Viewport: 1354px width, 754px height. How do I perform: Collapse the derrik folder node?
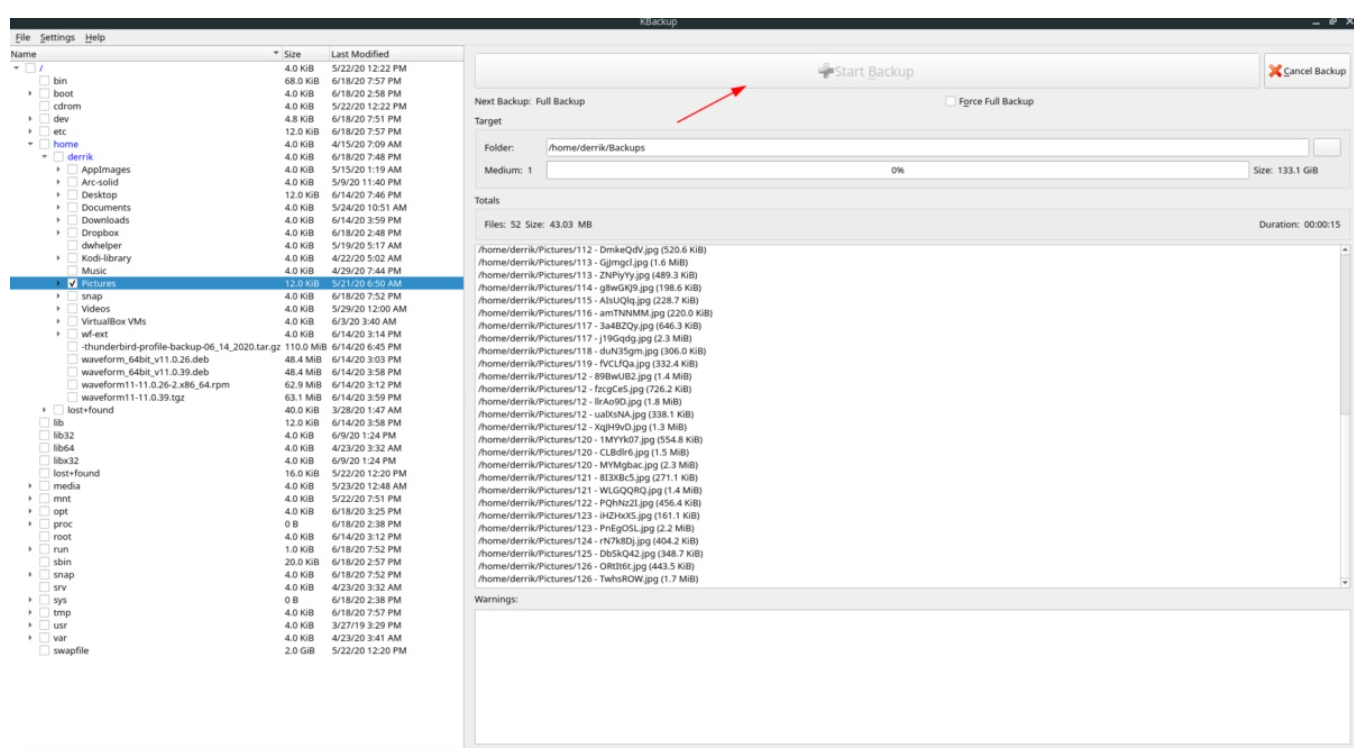(44, 157)
